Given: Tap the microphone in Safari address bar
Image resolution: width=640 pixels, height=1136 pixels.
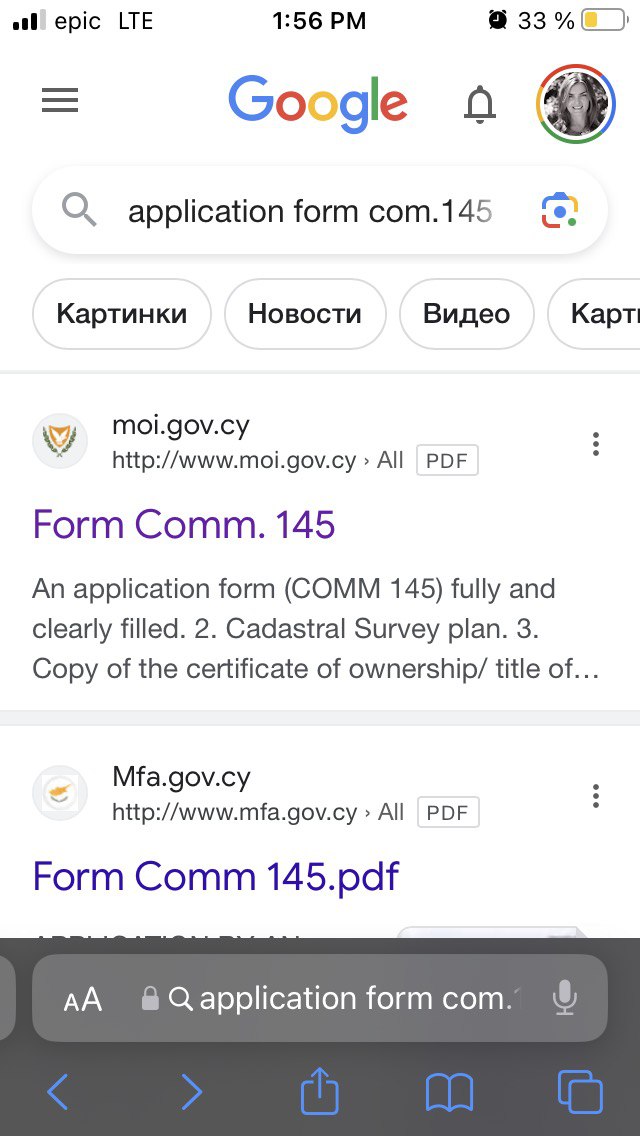Looking at the screenshot, I should pyautogui.click(x=565, y=997).
